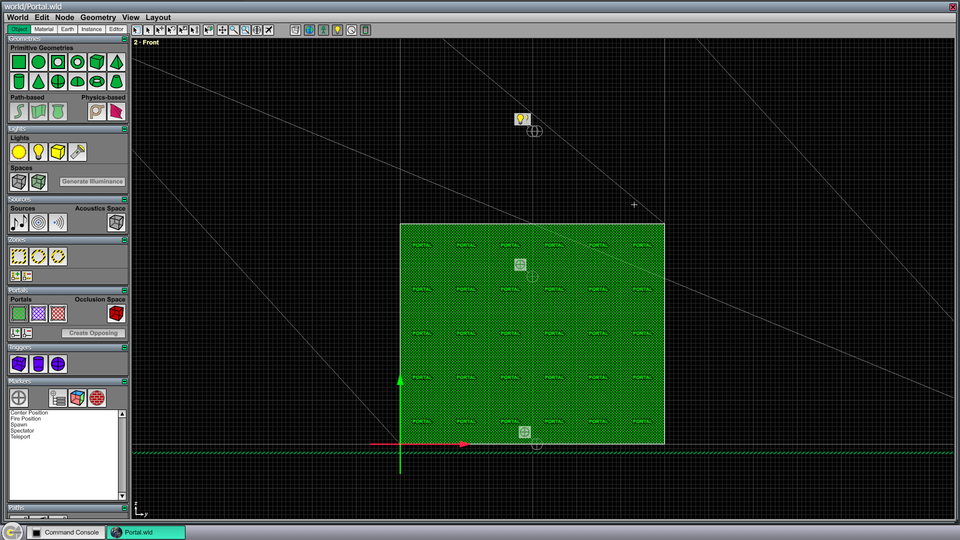The width and height of the screenshot is (960, 540).
Task: Toggle the light bulb toolbar button
Action: pyautogui.click(x=337, y=30)
